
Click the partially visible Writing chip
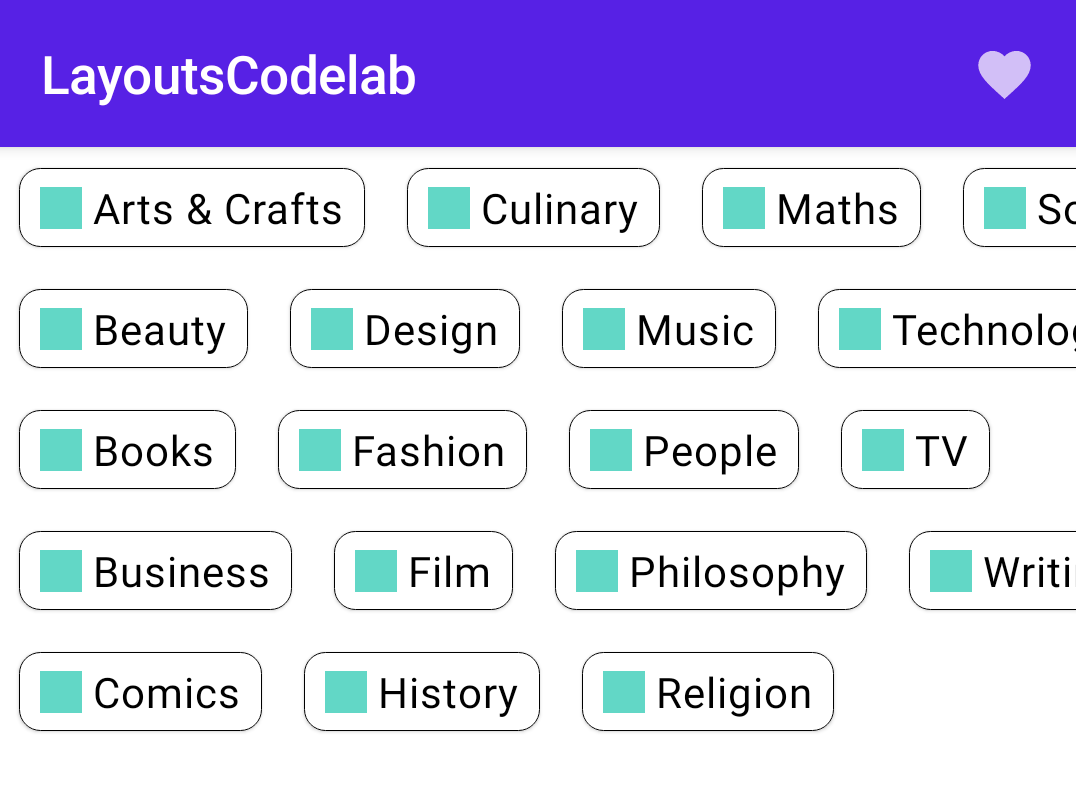[x=993, y=571]
